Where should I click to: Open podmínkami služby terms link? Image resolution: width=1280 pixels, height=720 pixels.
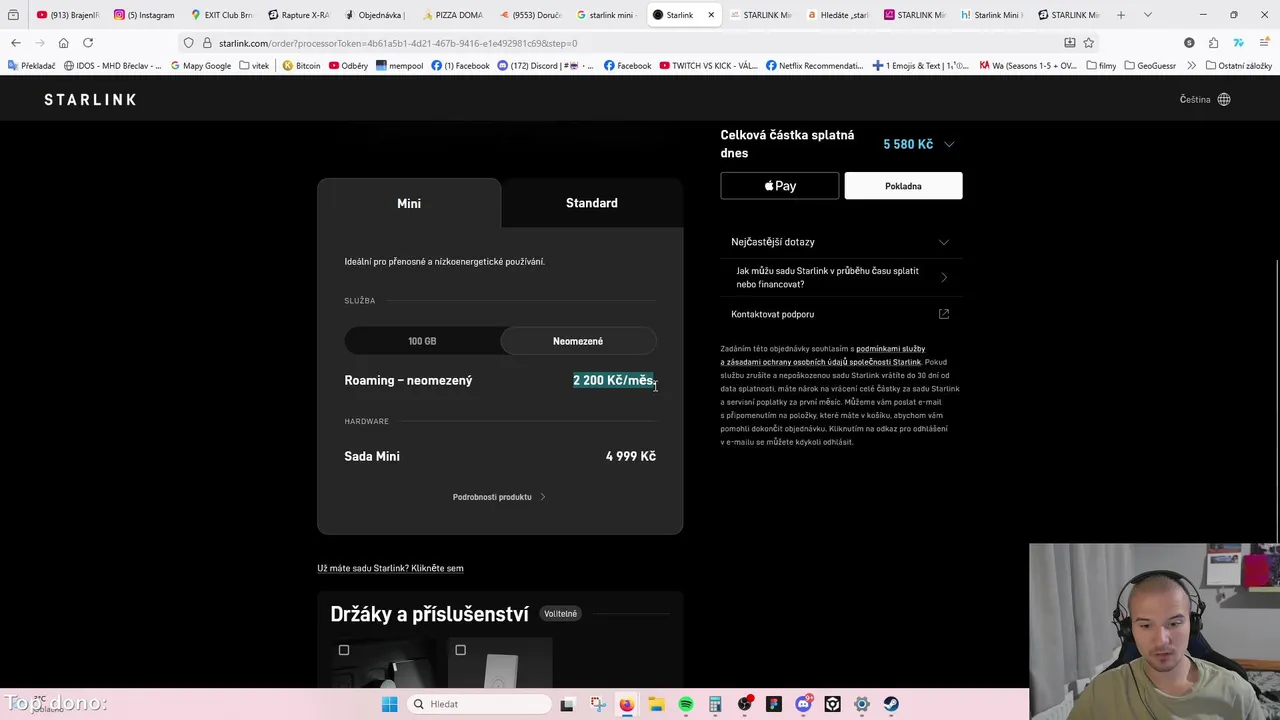890,349
